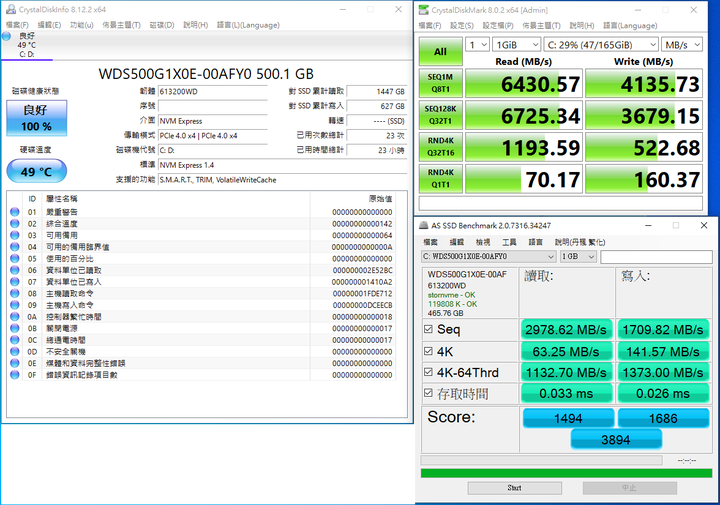
Task: Click status orb for attribute 04 row
Action: pos(15,247)
